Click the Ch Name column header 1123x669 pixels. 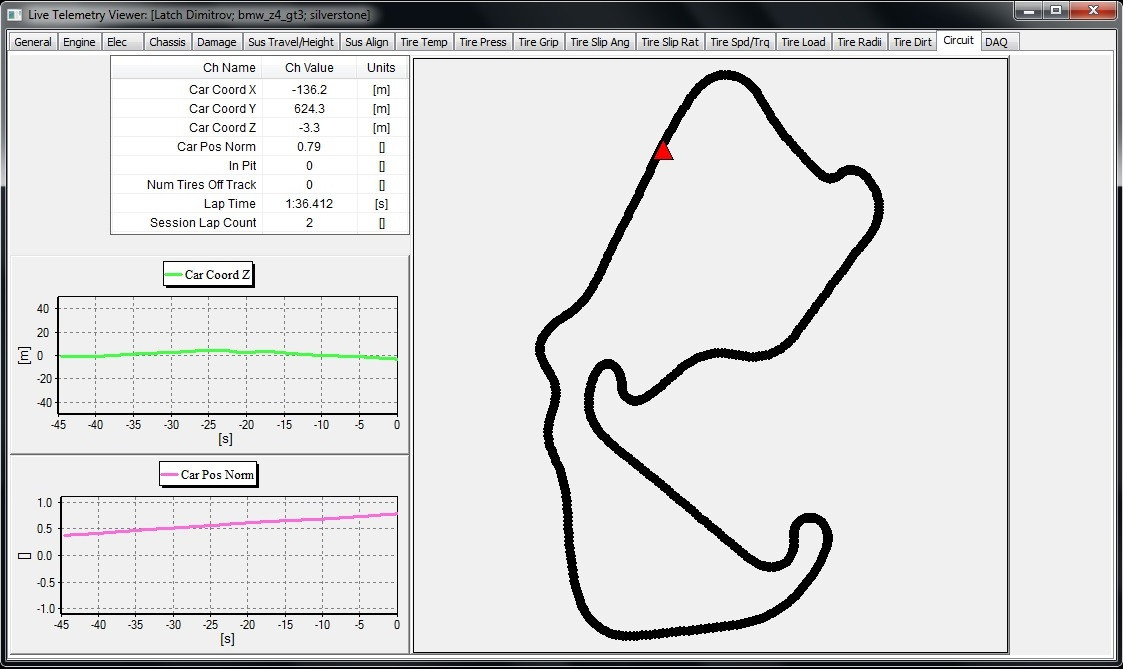click(x=229, y=67)
